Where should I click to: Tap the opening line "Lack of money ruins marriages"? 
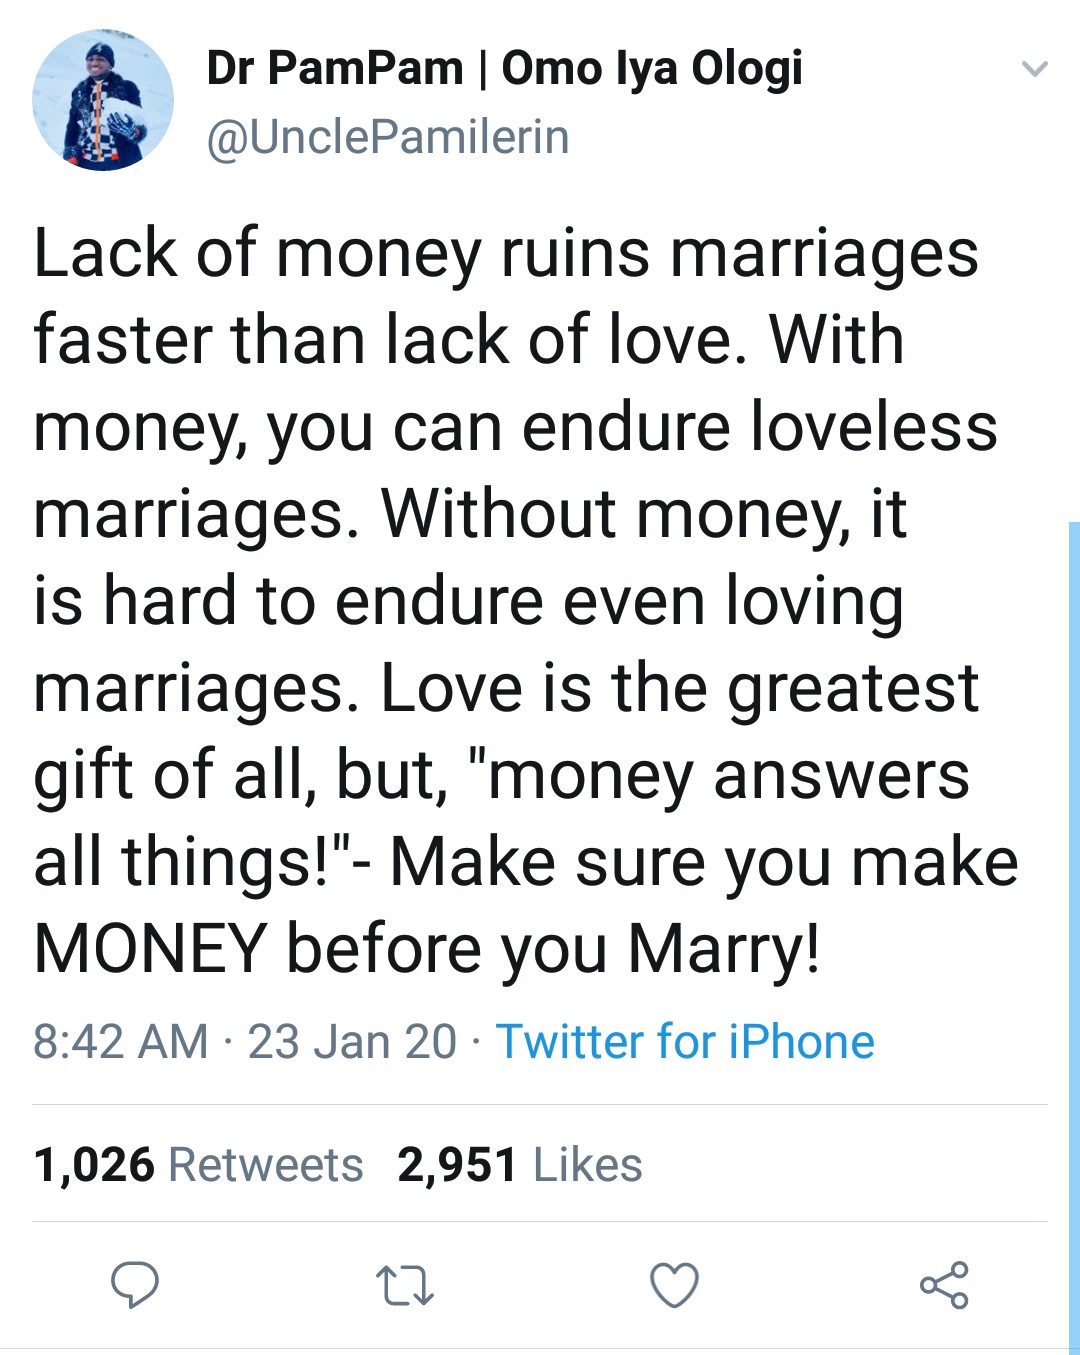tap(505, 254)
